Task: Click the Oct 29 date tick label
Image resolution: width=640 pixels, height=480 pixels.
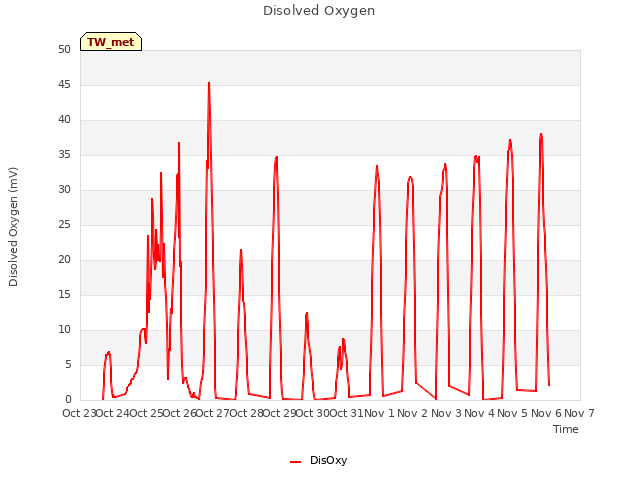Action: tap(279, 413)
